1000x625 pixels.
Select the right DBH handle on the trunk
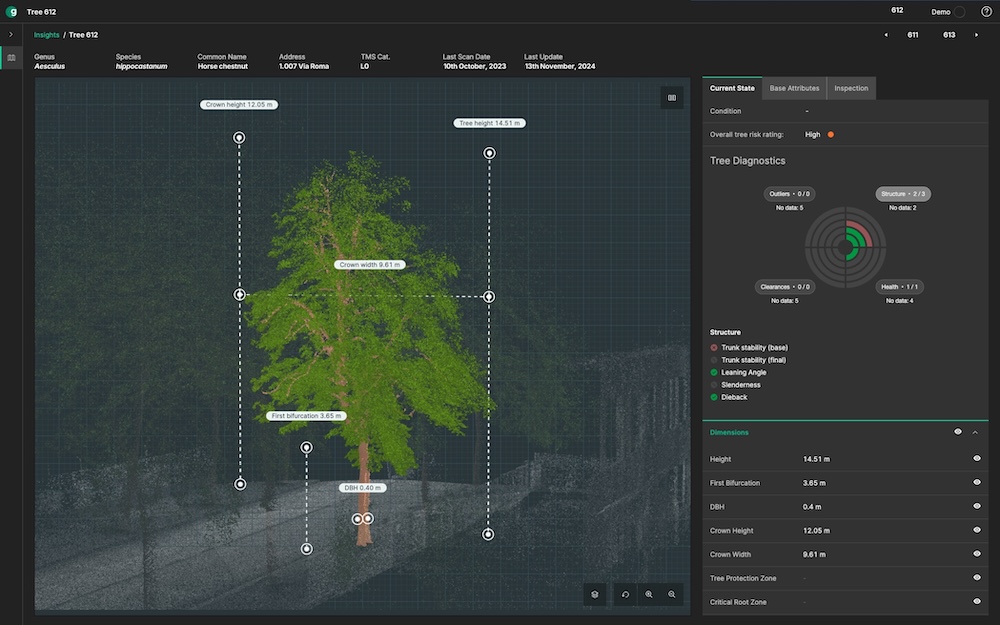(368, 518)
